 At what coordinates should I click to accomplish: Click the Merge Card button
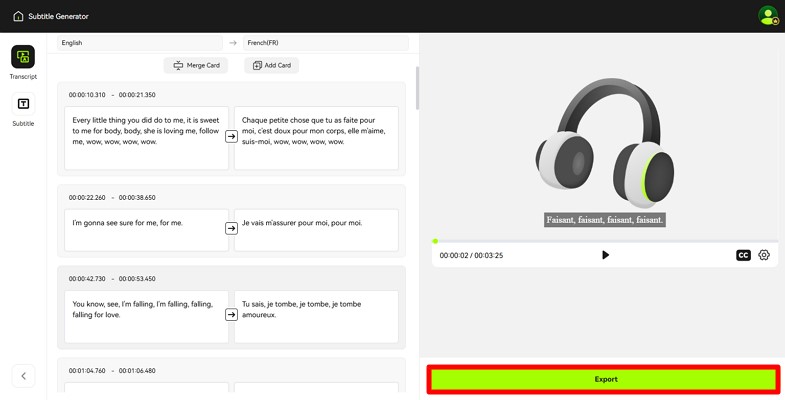pyautogui.click(x=196, y=65)
